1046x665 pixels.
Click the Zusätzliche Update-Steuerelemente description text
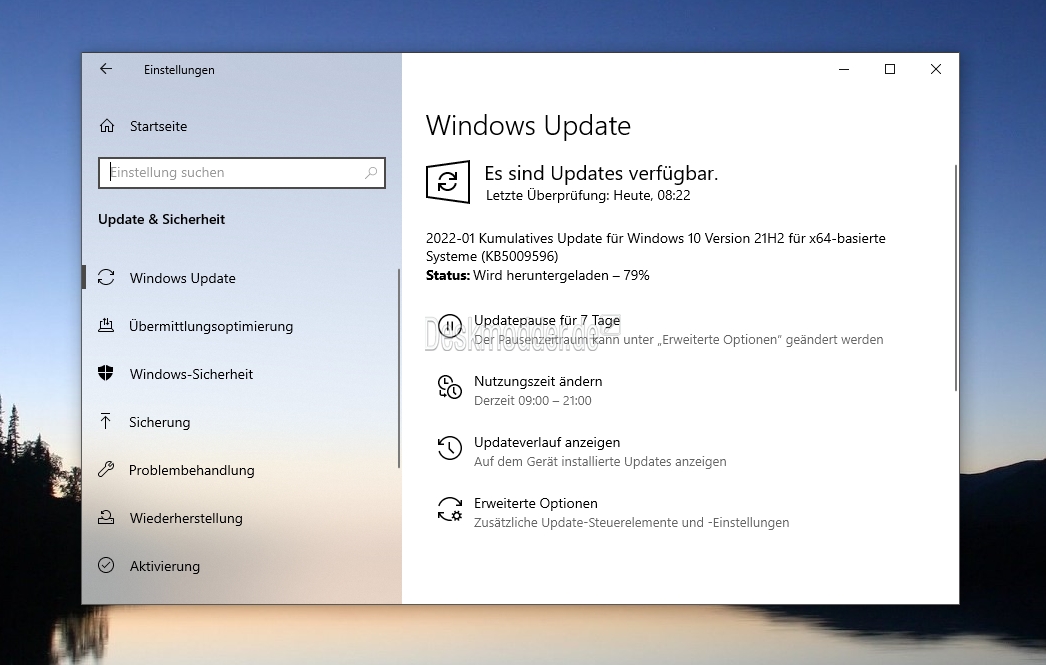[x=631, y=523]
